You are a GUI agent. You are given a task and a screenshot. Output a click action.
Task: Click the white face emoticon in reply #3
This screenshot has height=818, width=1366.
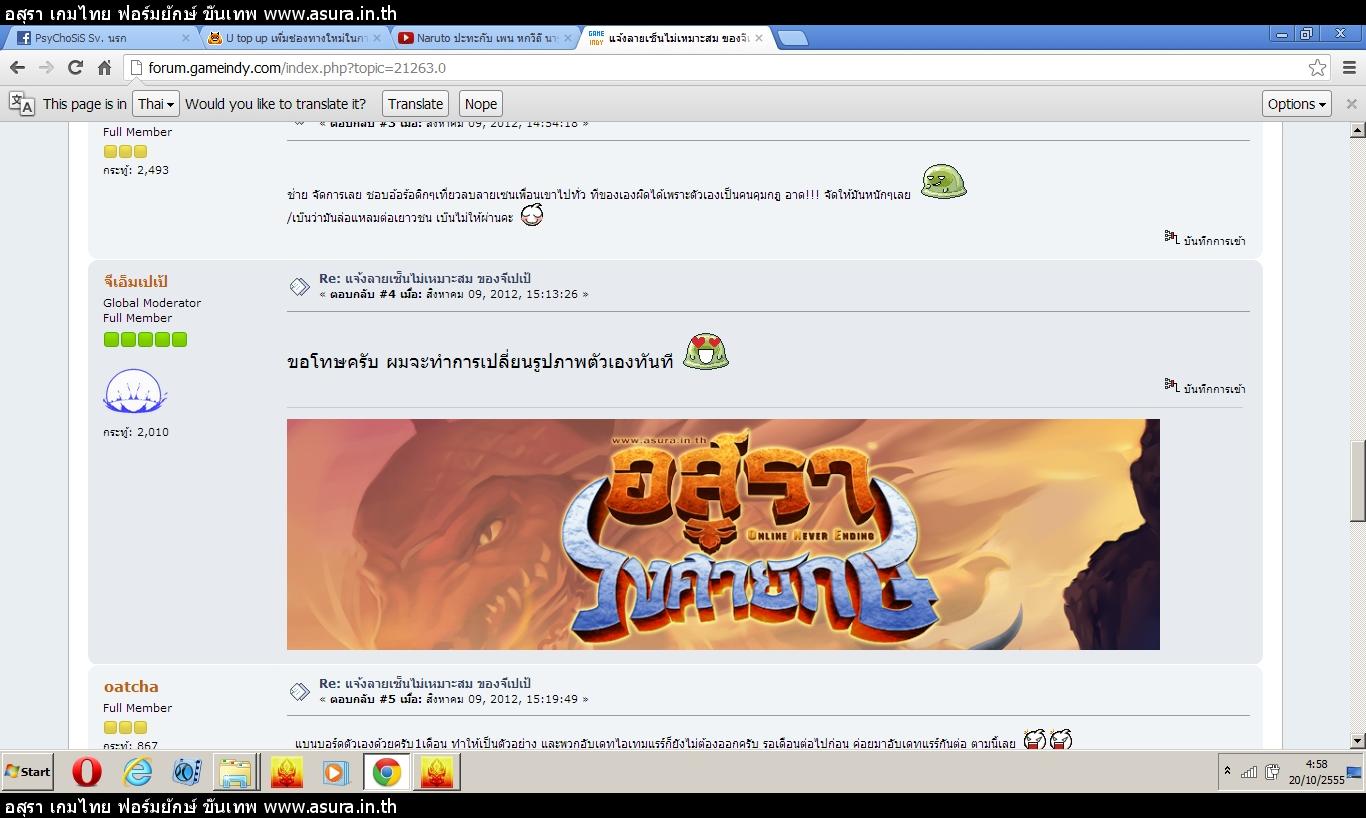click(532, 214)
